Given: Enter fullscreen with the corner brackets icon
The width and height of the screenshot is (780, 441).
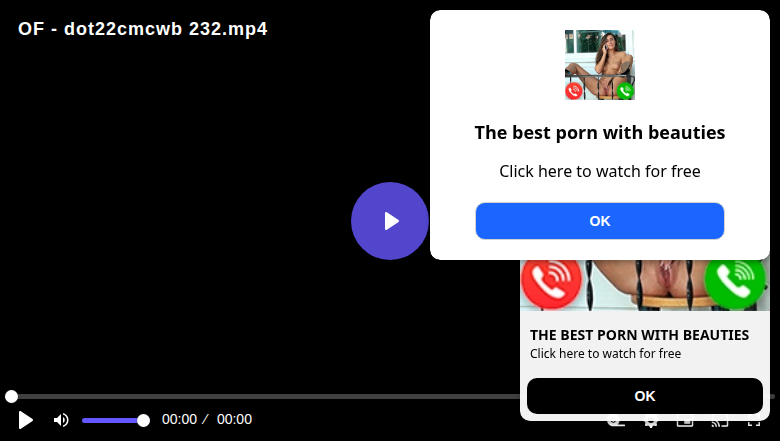Looking at the screenshot, I should point(754,423).
